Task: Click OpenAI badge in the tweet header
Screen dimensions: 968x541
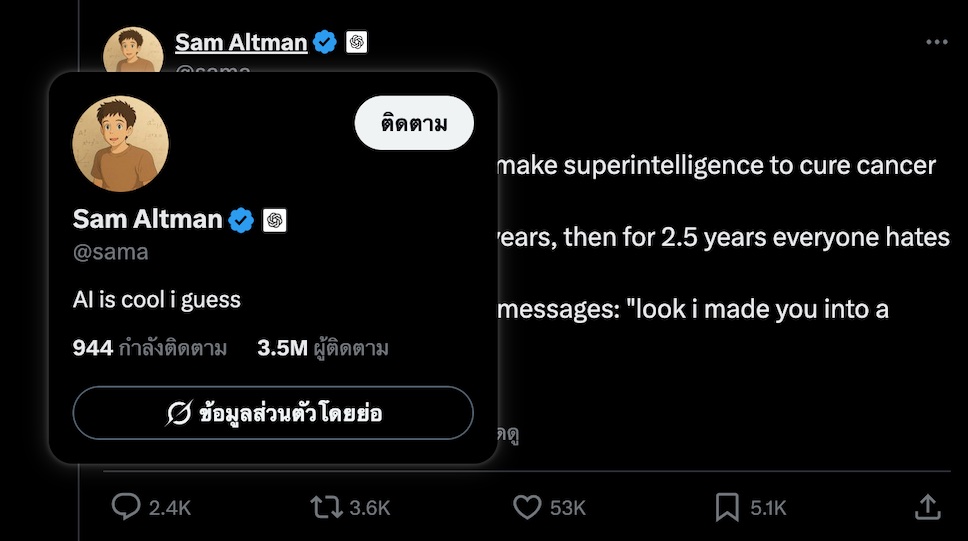Action: [x=356, y=42]
